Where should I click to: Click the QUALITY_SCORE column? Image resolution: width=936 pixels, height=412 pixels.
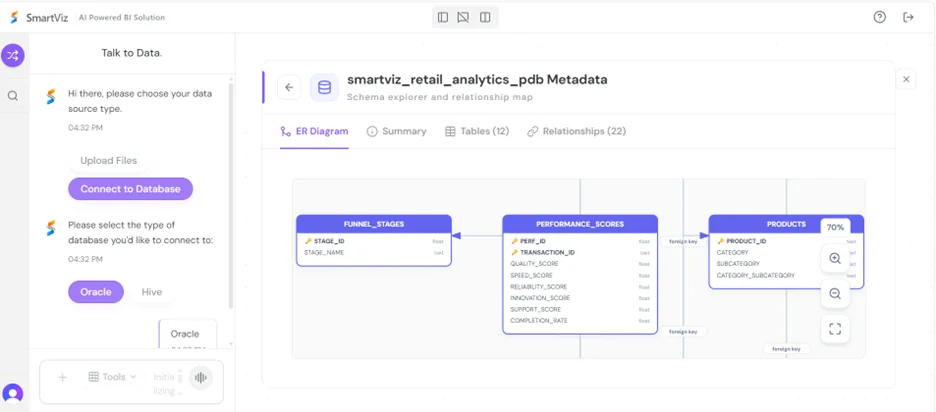coord(580,264)
